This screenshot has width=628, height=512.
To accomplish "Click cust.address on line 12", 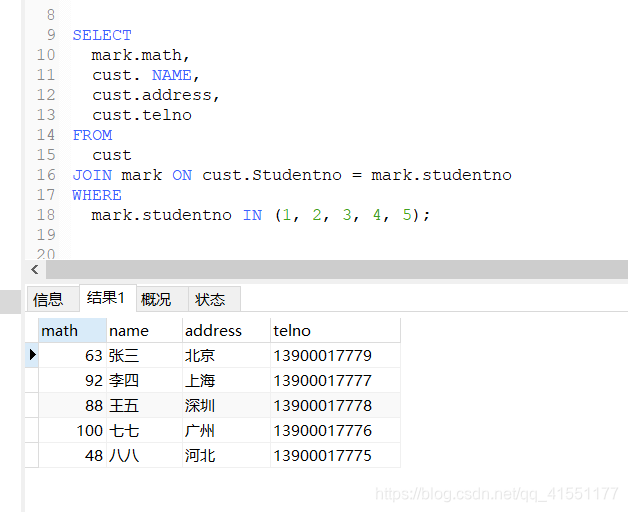I will (152, 95).
